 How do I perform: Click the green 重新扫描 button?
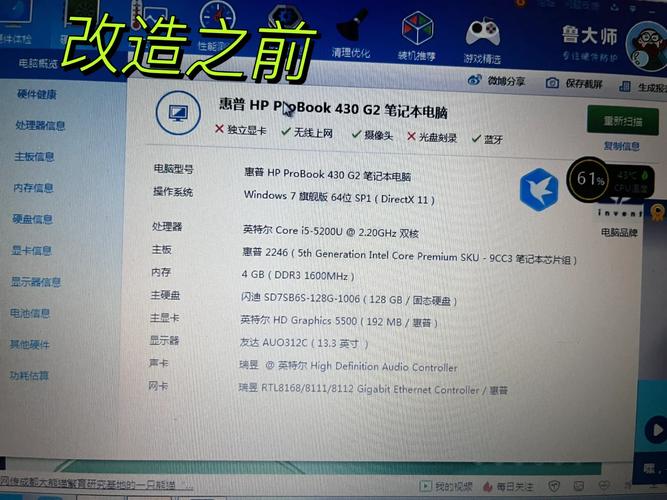pos(623,121)
